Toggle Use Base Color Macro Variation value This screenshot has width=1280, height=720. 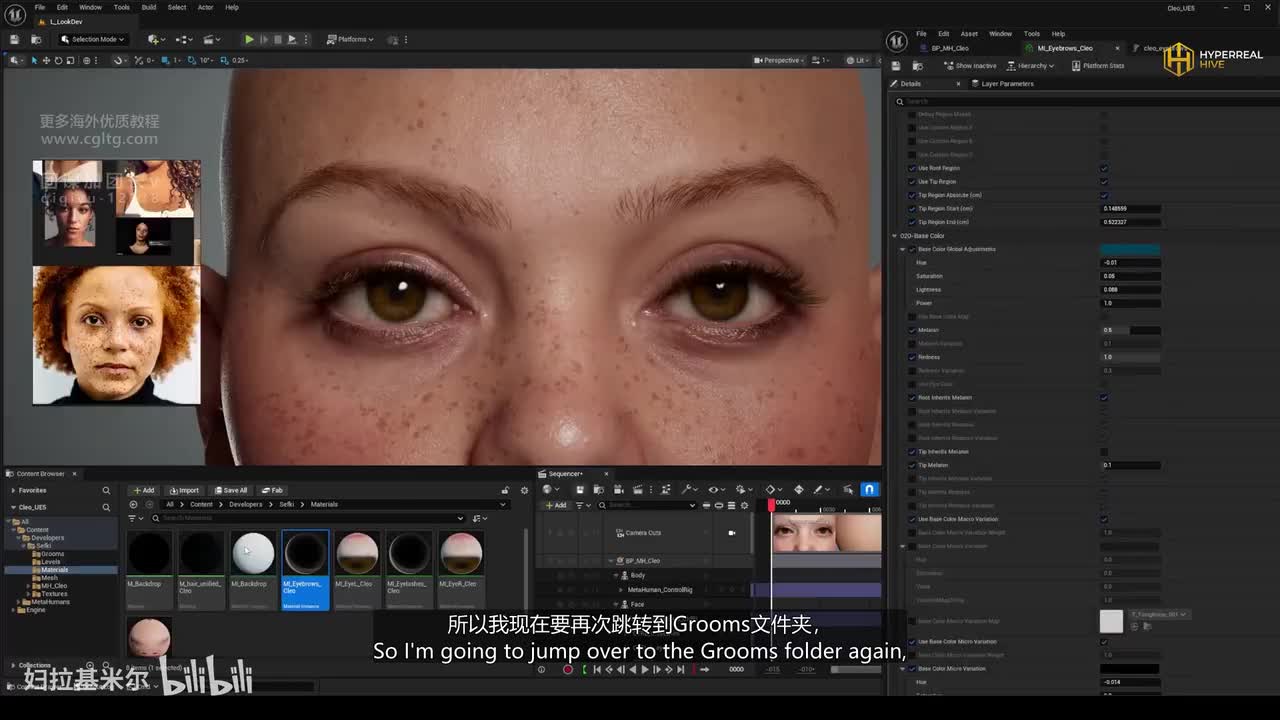pos(1104,519)
